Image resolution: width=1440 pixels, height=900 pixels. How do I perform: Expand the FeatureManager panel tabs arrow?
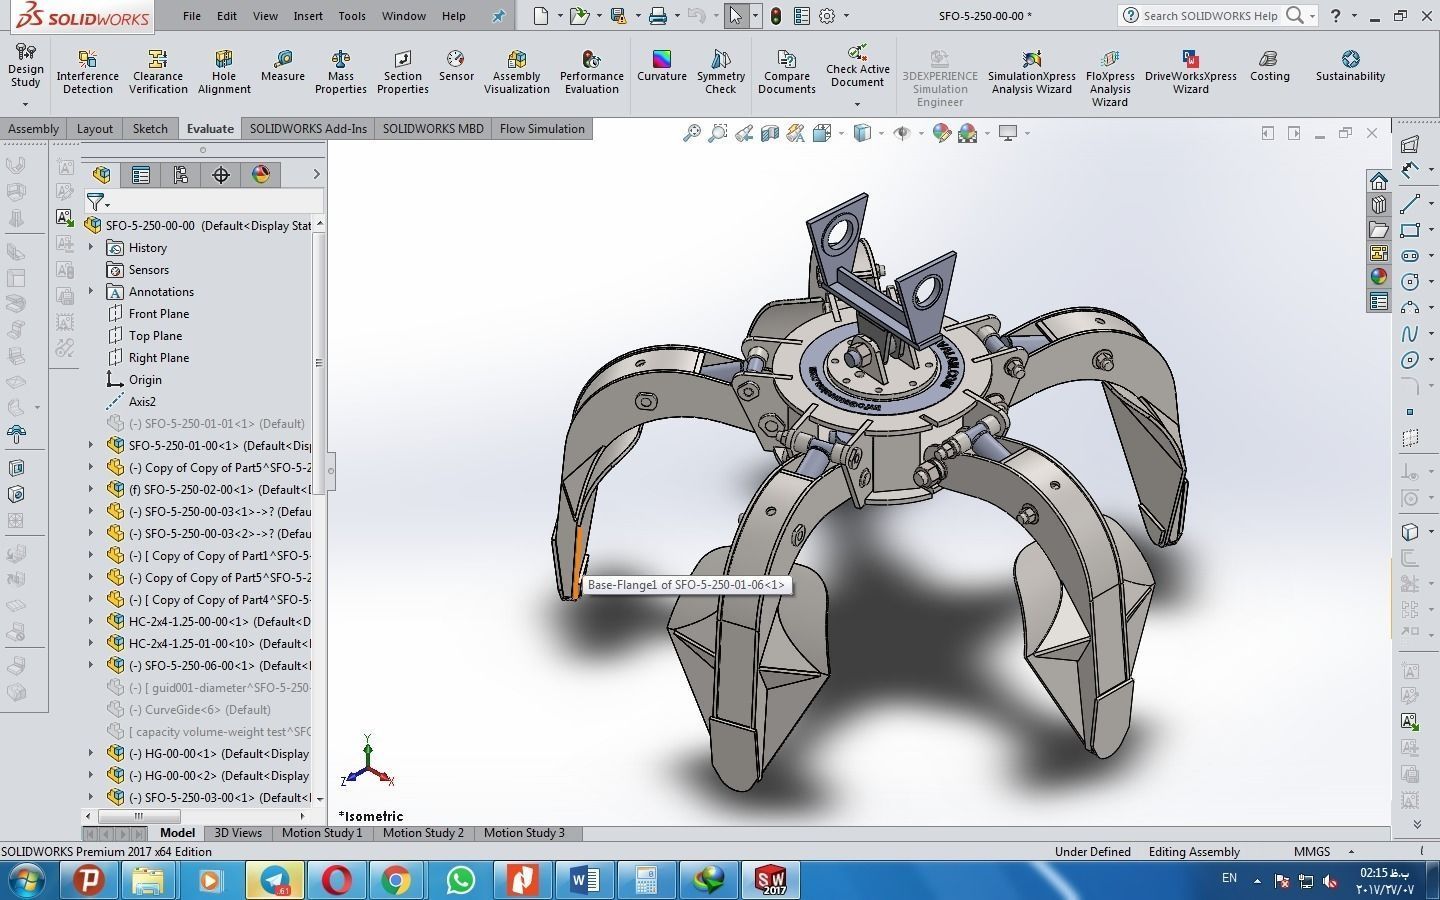[x=316, y=175]
